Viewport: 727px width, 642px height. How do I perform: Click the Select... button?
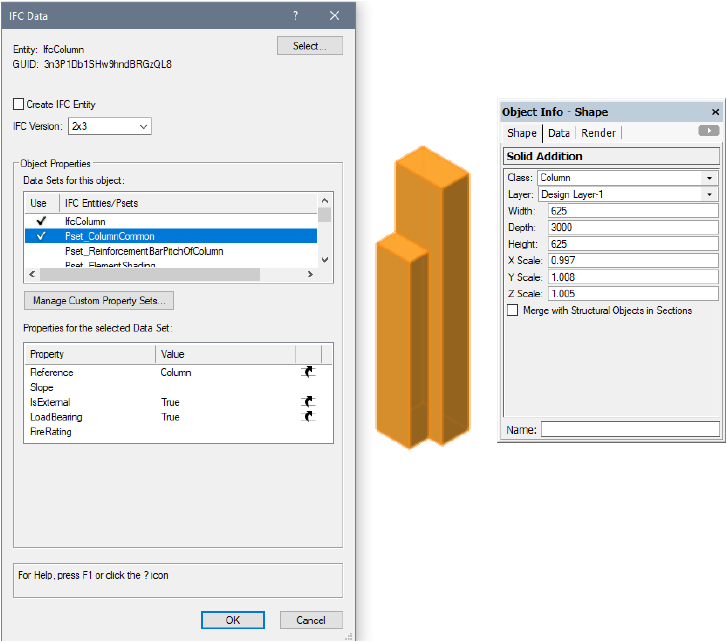(x=310, y=46)
